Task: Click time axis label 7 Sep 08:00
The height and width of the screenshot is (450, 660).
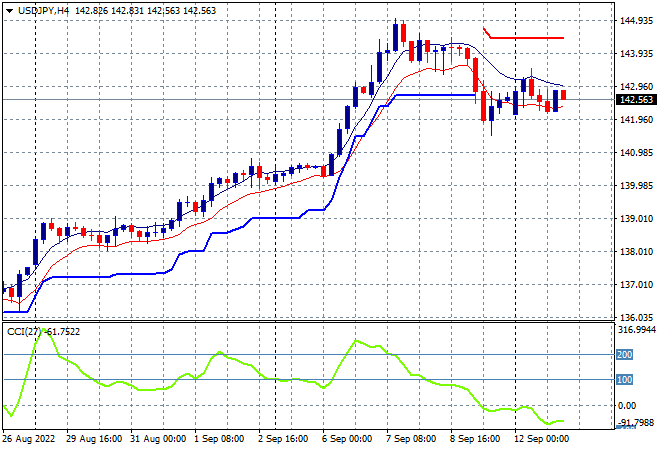Action: [x=411, y=439]
